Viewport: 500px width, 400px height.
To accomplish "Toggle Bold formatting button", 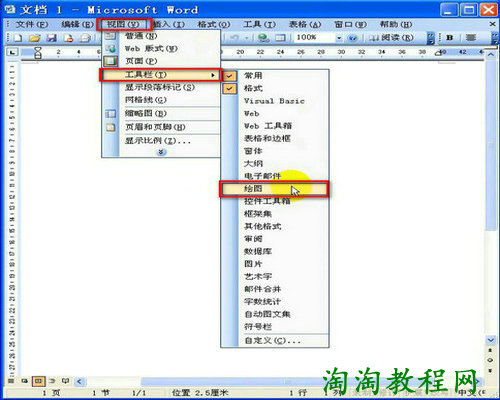I will pyautogui.click(x=450, y=38).
